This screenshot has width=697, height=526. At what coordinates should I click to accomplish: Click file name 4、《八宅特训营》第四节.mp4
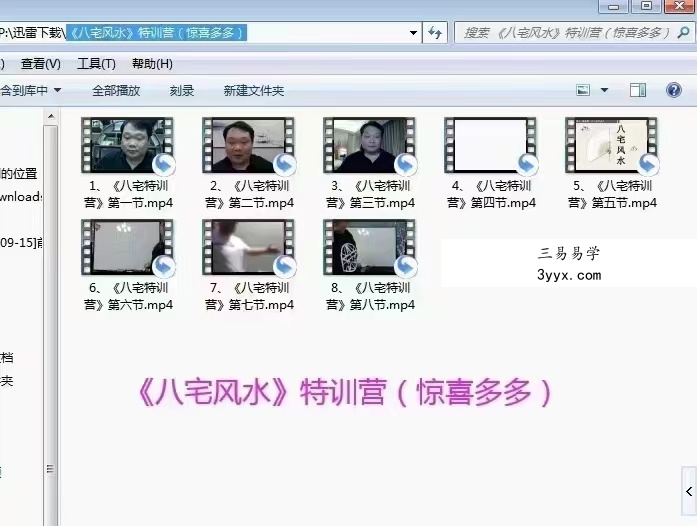click(x=491, y=194)
